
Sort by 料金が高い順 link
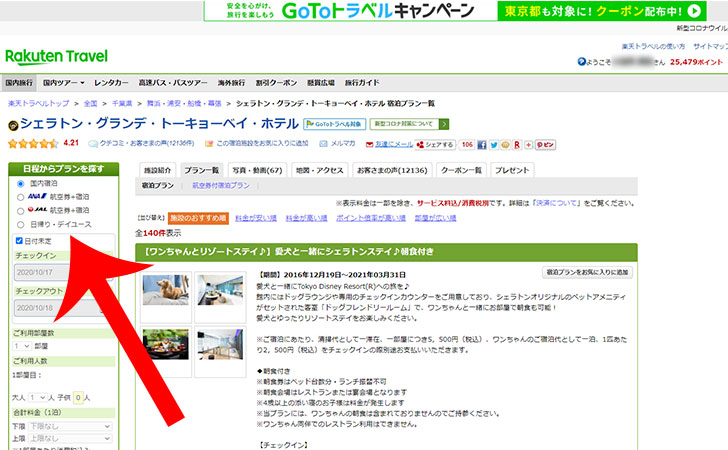306,218
